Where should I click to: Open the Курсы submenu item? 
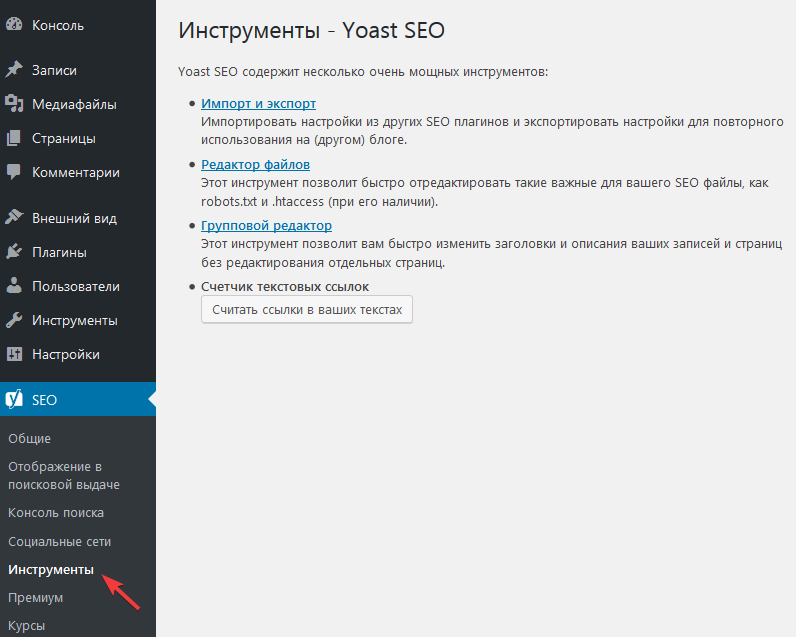point(26,625)
